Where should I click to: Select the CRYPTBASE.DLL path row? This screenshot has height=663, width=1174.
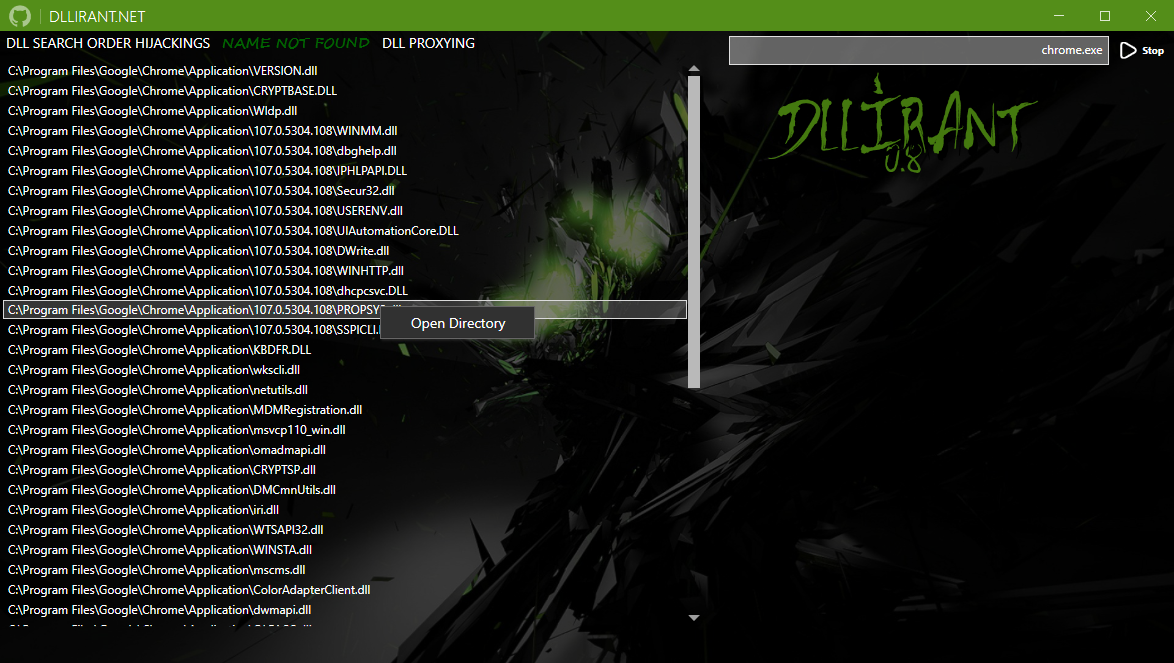click(x=345, y=91)
